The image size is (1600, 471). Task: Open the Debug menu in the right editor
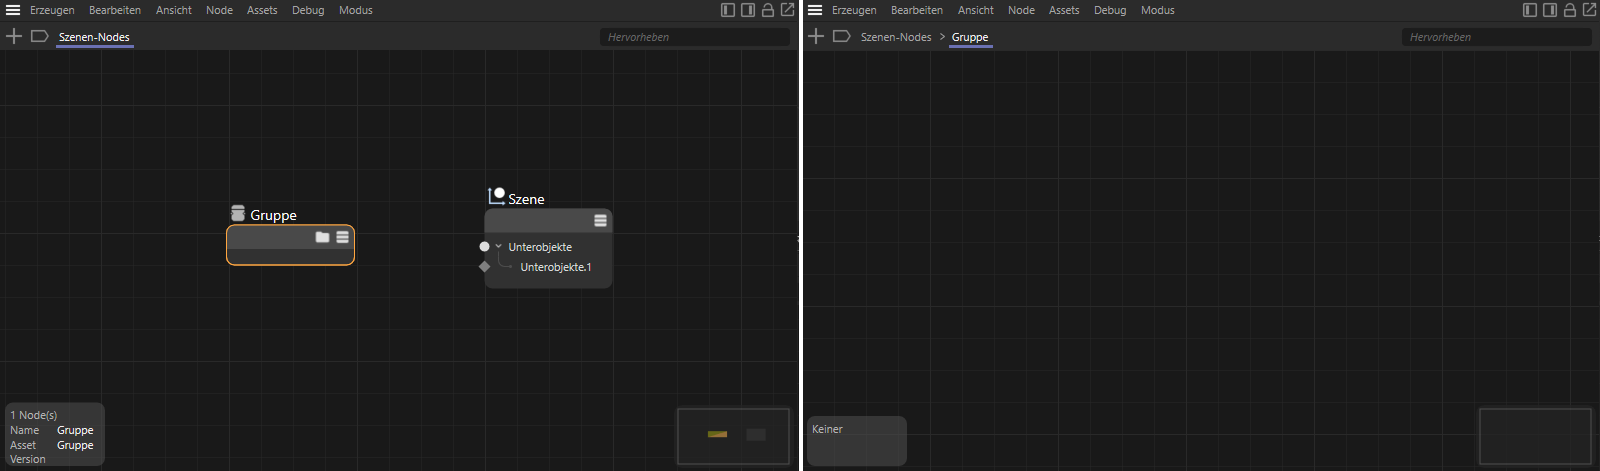point(1110,10)
